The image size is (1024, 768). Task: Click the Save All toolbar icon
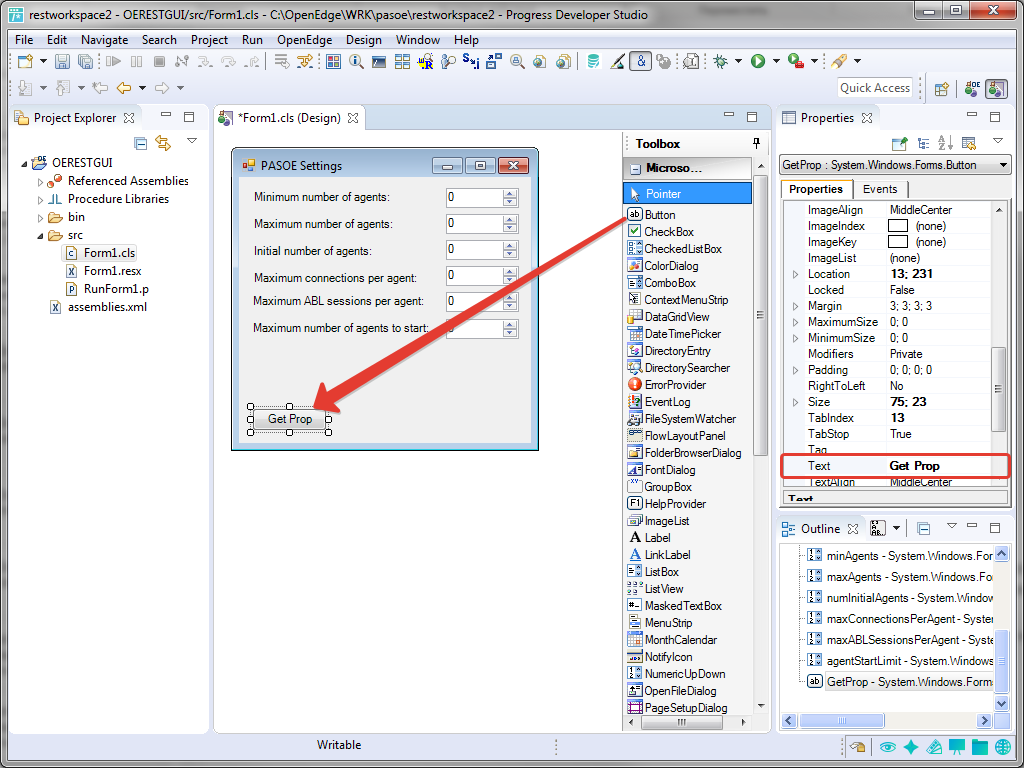click(x=85, y=61)
